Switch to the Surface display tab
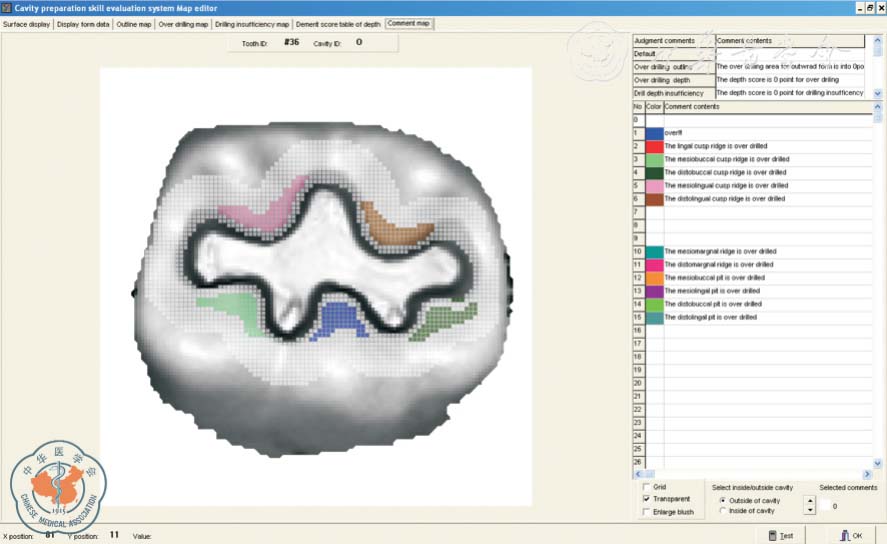This screenshot has height=544, width=887. click(x=27, y=24)
